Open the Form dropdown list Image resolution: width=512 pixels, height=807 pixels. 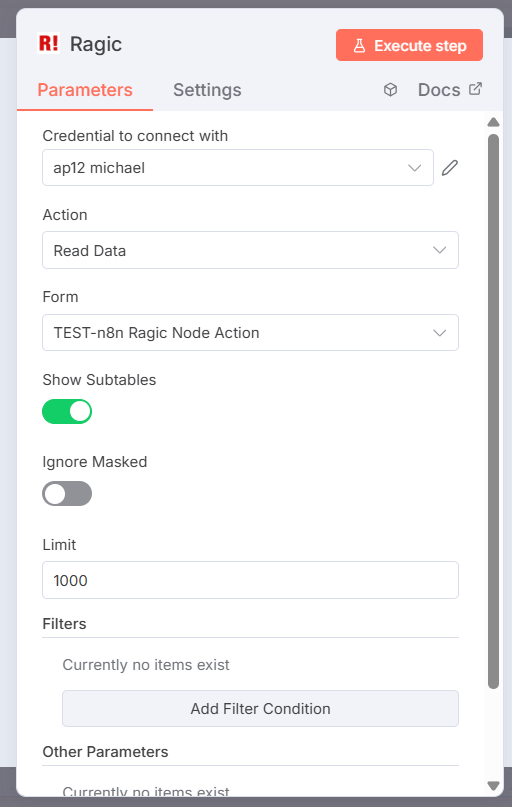(250, 332)
